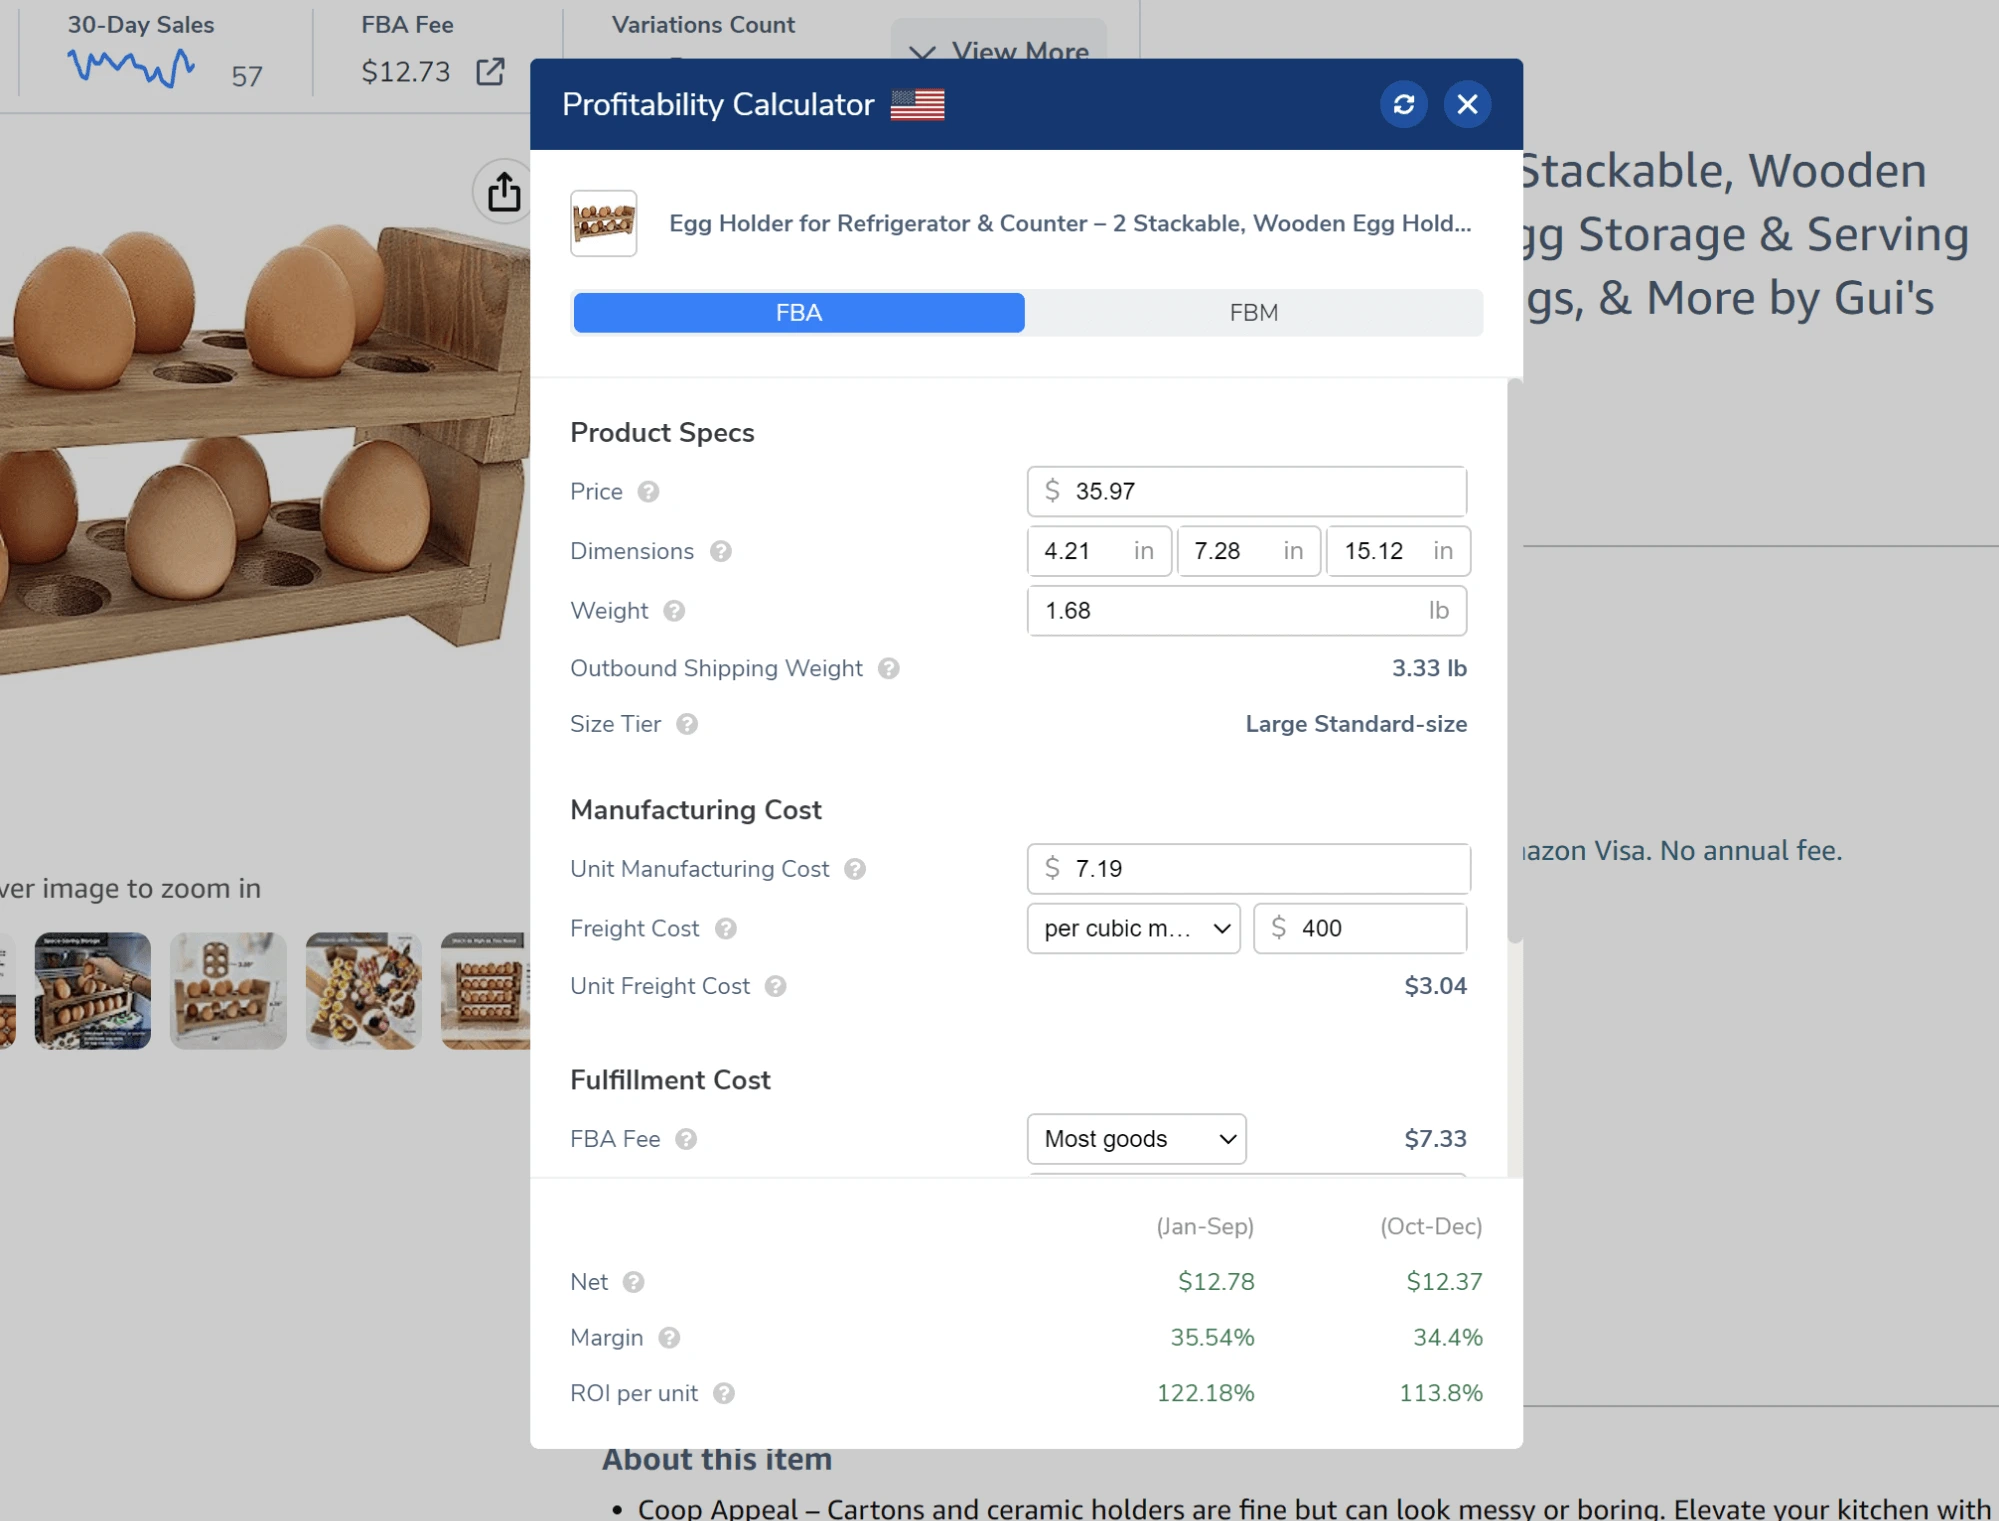Click the $12.73 FBA Fee value

pos(405,72)
